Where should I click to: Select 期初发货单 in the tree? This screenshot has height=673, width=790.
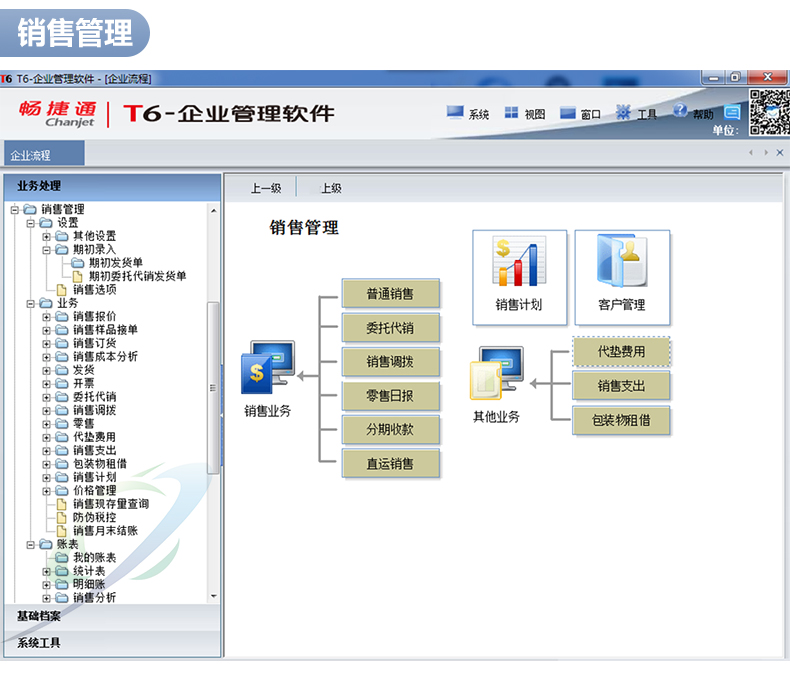tap(115, 262)
